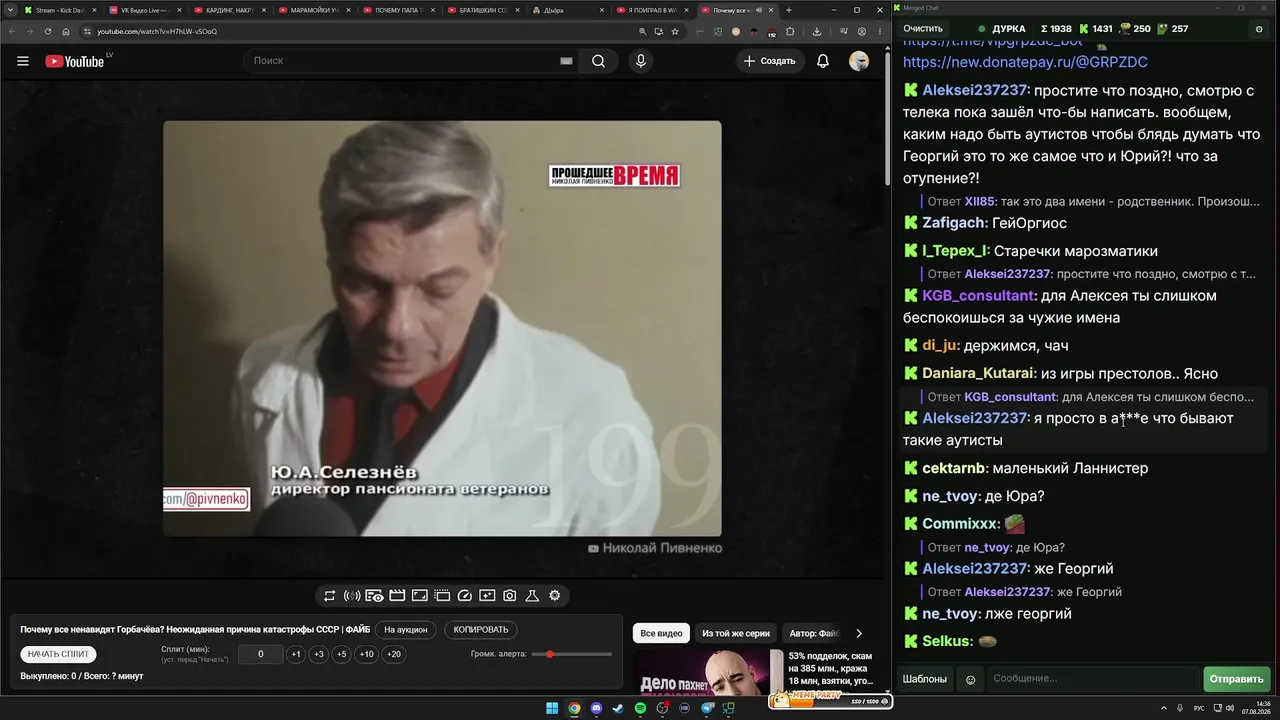Start voice search with the microphone icon
Viewport: 1280px width, 720px height.
(x=641, y=61)
